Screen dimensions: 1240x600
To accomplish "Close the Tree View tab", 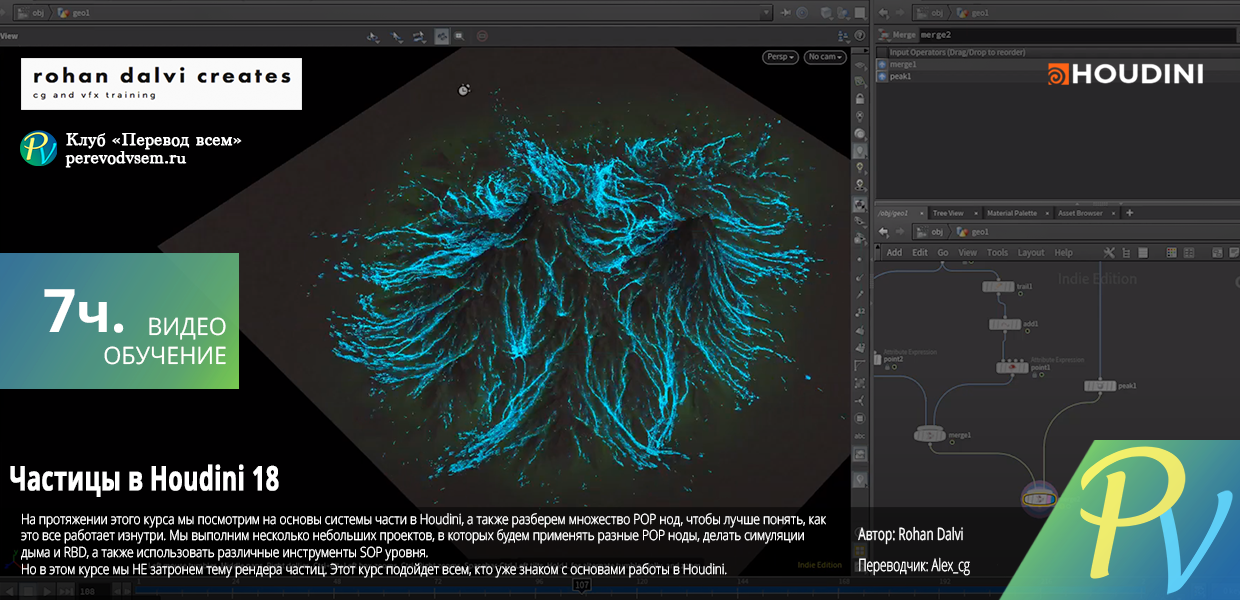I will [x=976, y=213].
